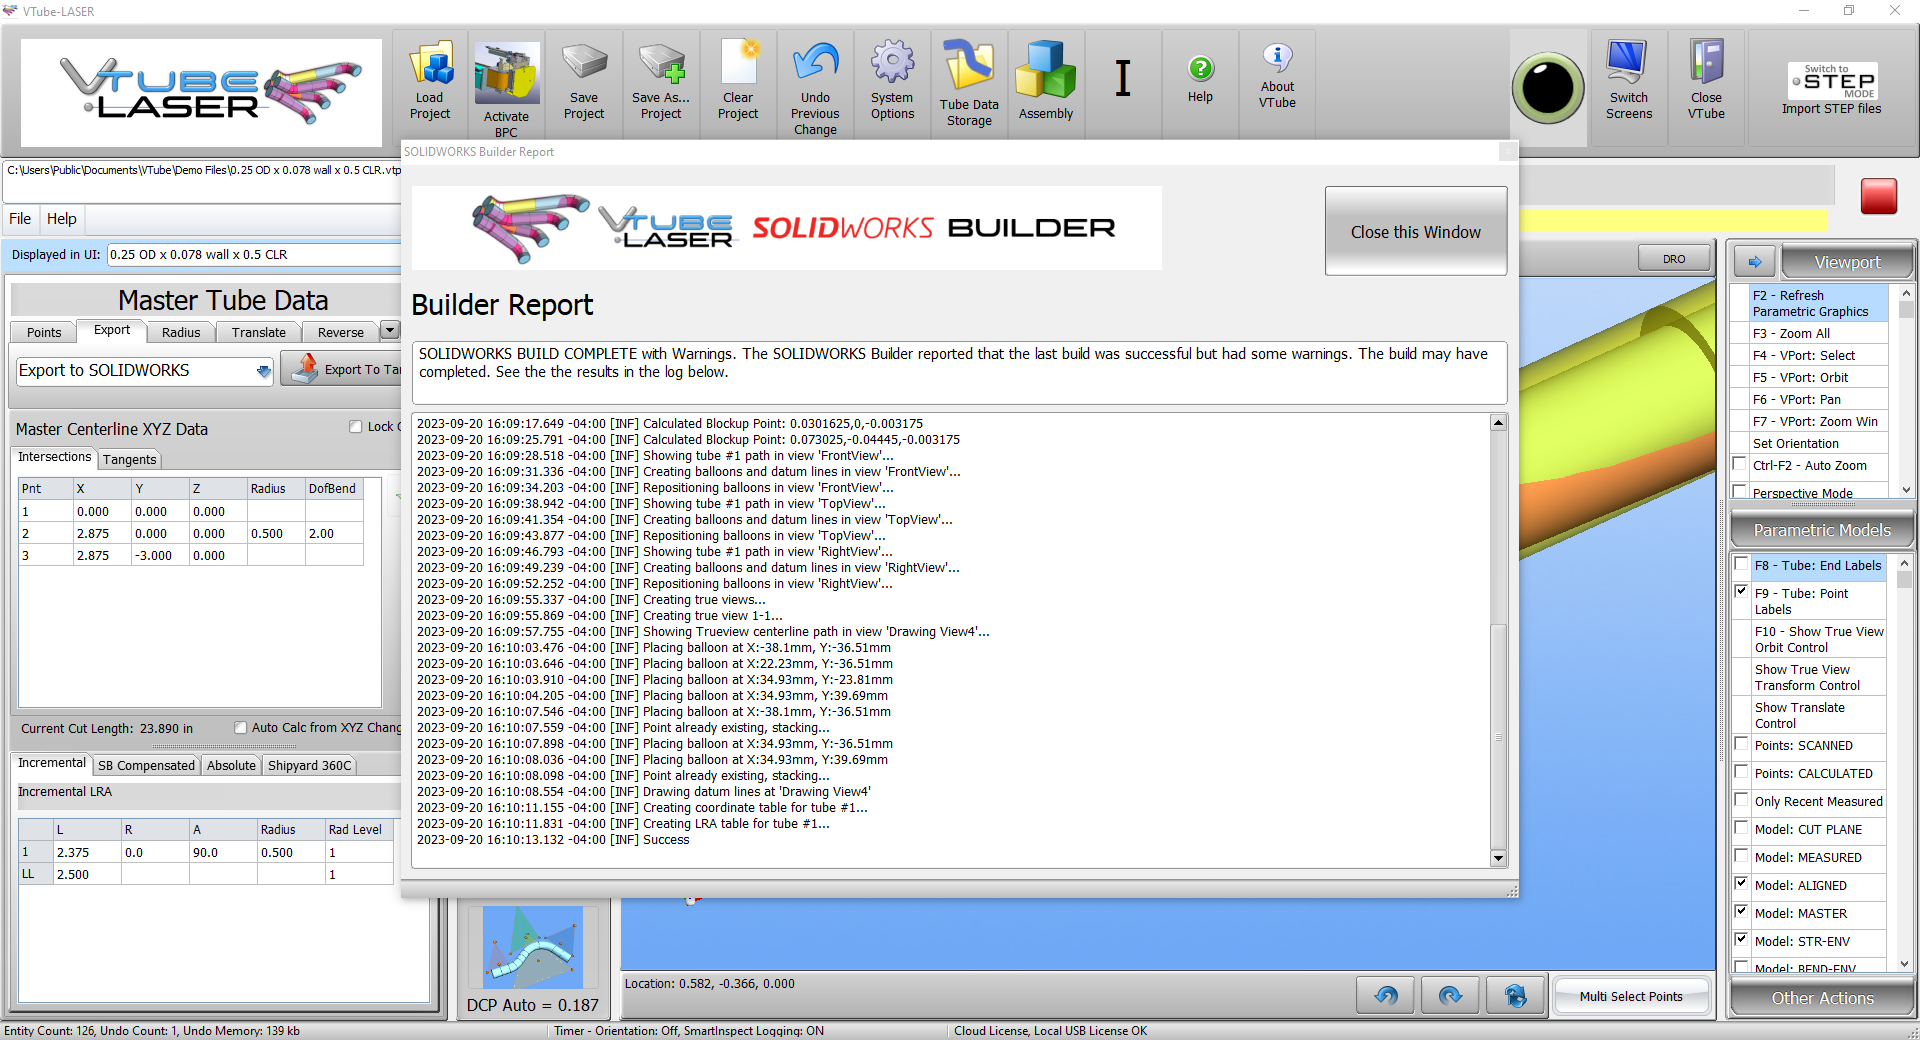
Task: Switch to the Tangents tab
Action: (130, 459)
